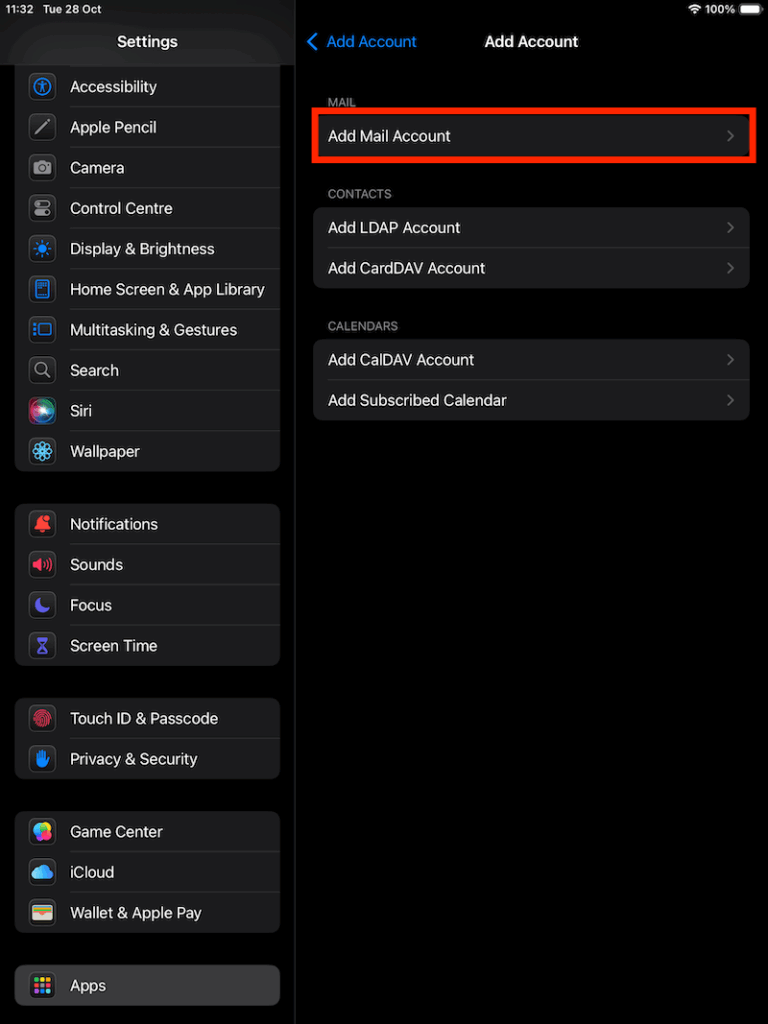This screenshot has width=768, height=1024.
Task: Open Wallet & Apple Pay settings
Action: pos(148,913)
